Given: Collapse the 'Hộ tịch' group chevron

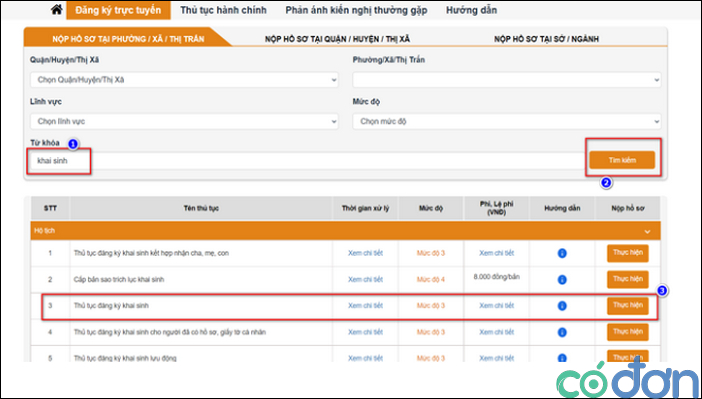Looking at the screenshot, I should 647,232.
